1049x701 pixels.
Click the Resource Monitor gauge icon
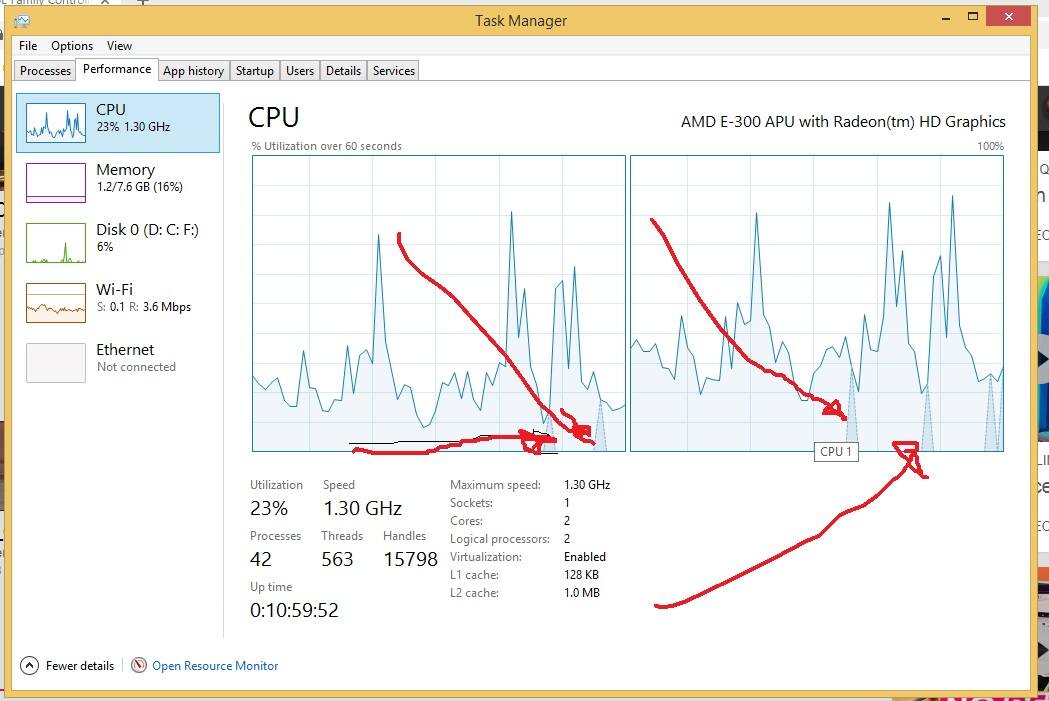(138, 666)
